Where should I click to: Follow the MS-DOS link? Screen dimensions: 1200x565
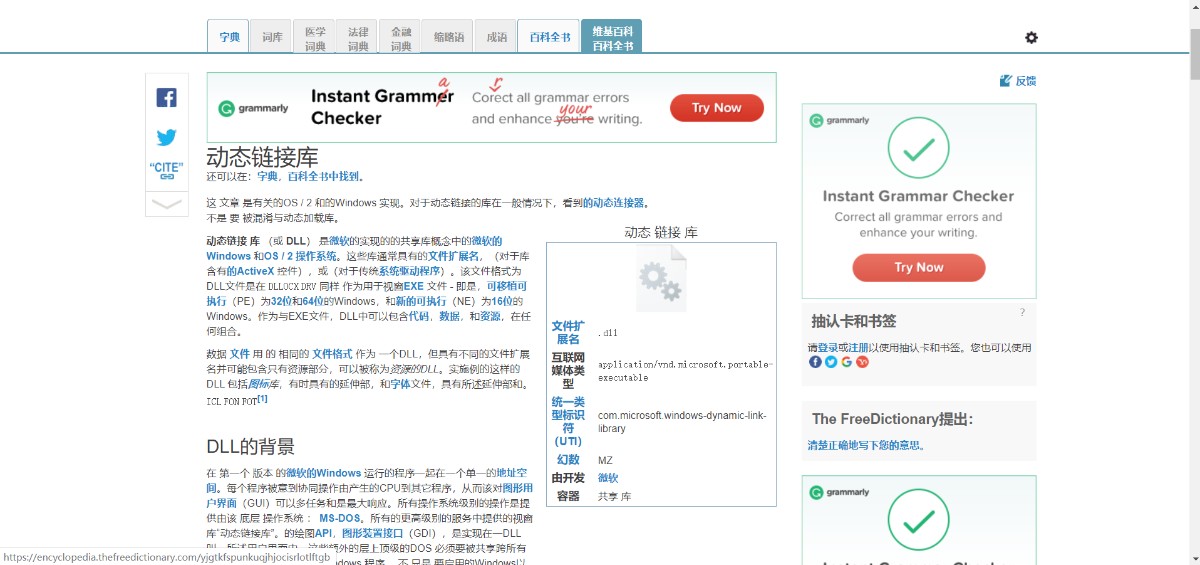(340, 519)
